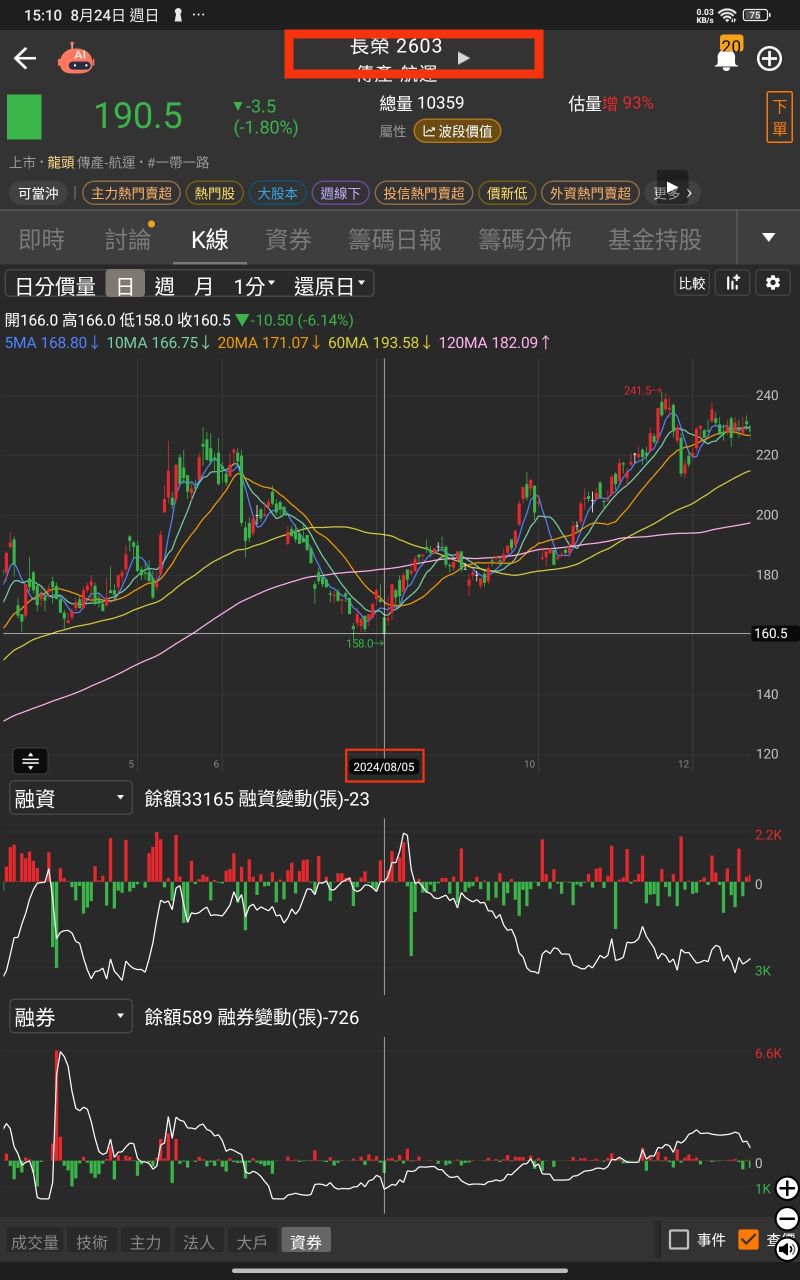Switch to the 討論 tab
The image size is (800, 1280).
(x=128, y=239)
